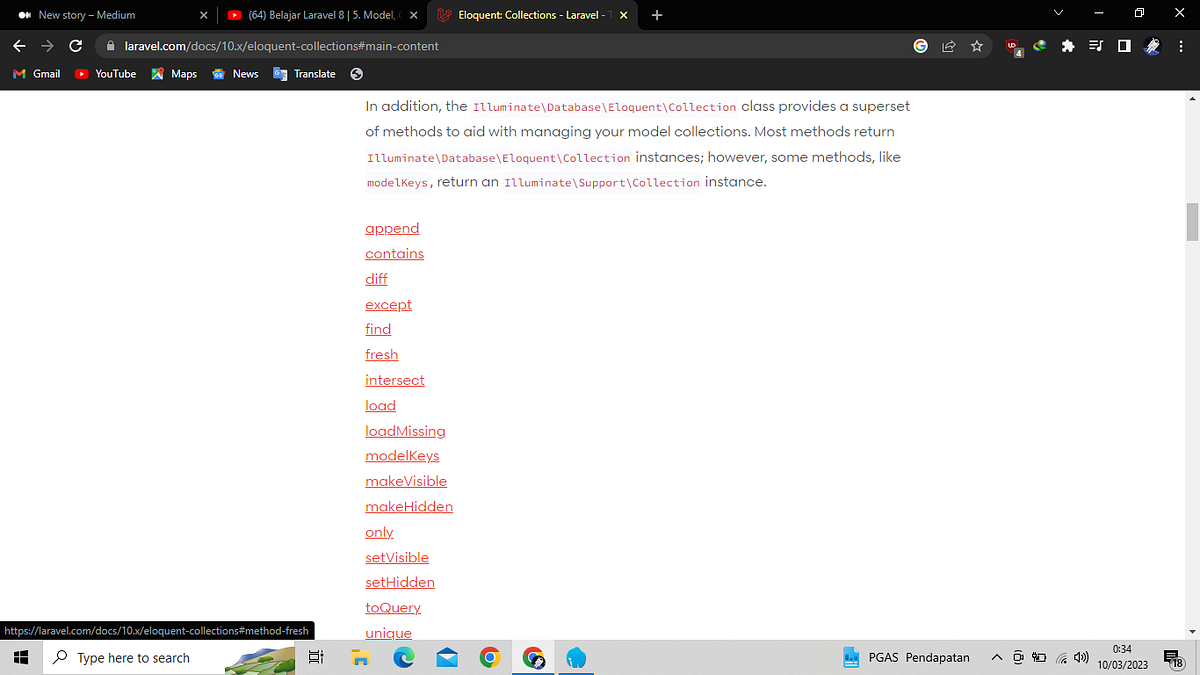Open the Chrome three-dot menu
This screenshot has width=1200, height=675.
pyautogui.click(x=1180, y=46)
